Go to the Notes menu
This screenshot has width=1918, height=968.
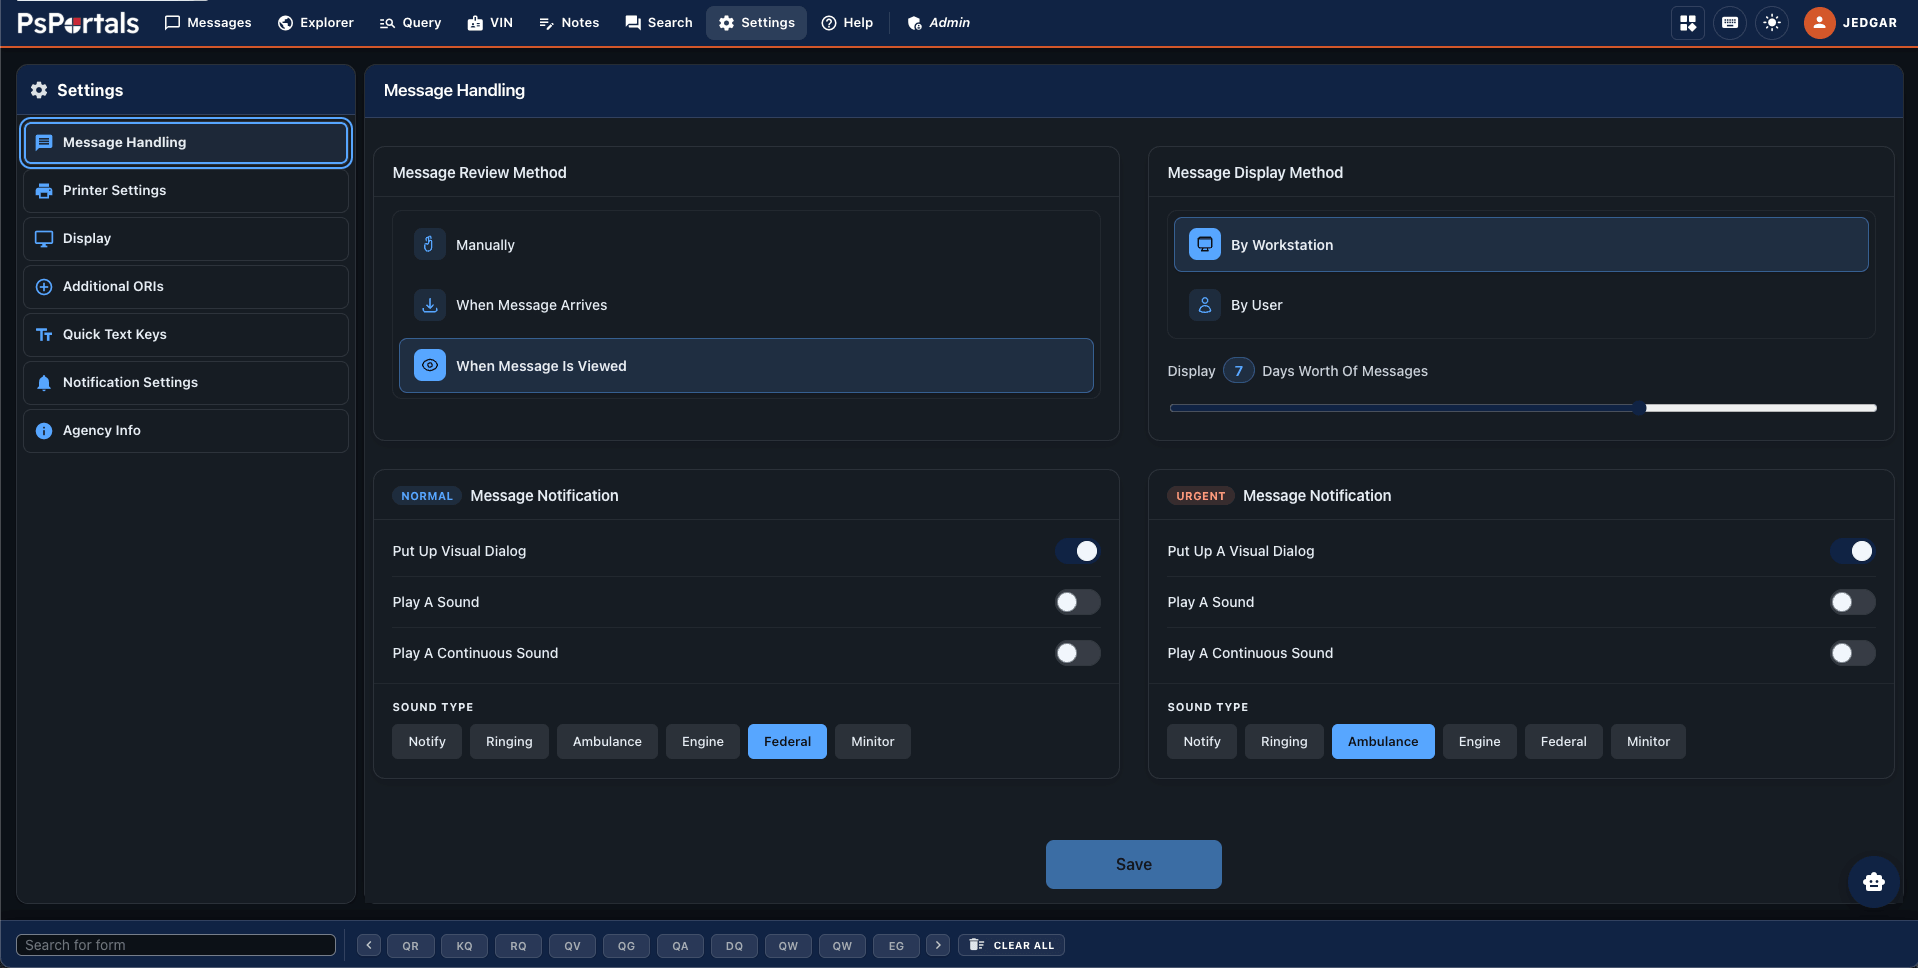click(569, 23)
